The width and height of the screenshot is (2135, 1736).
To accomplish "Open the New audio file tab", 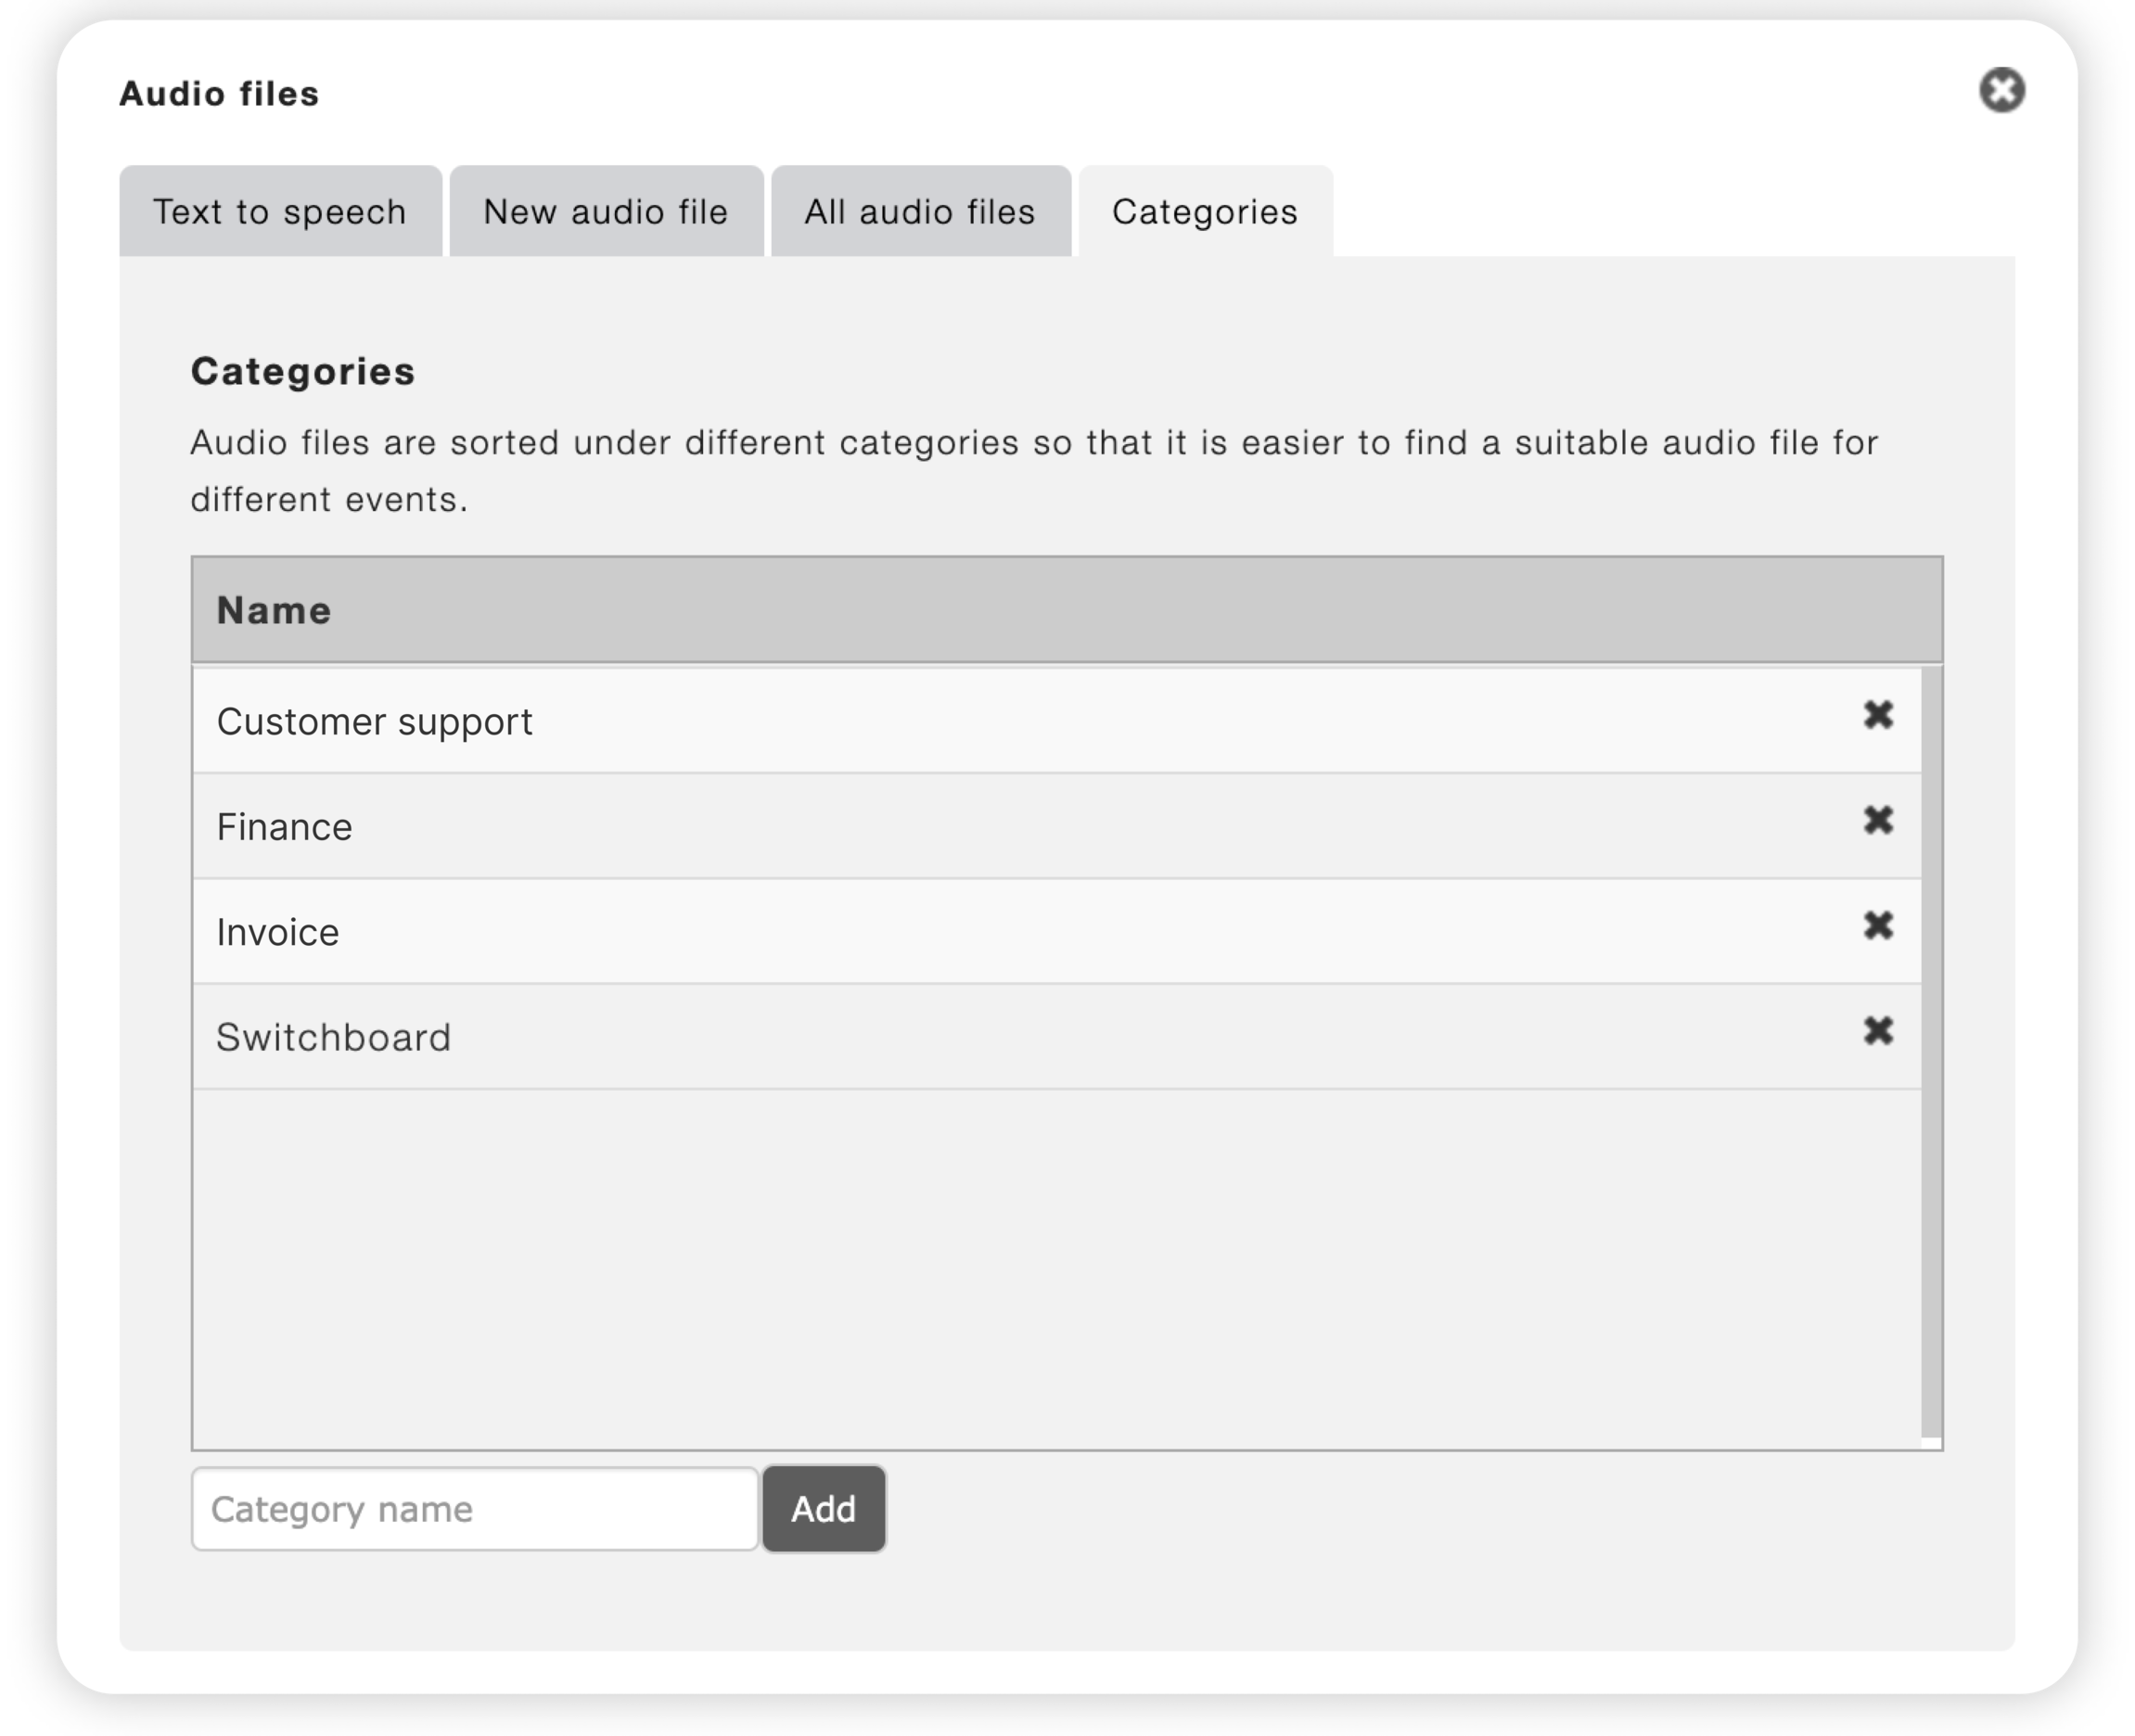I will (606, 211).
